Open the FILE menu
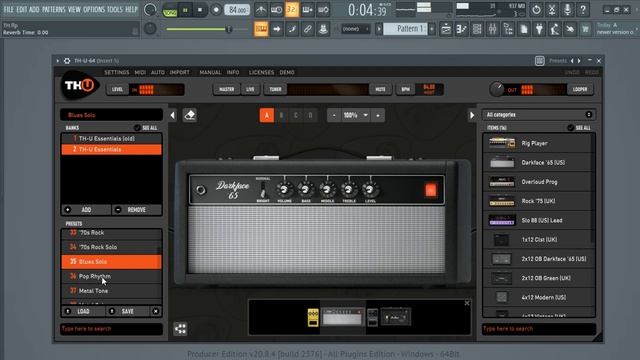Image resolution: width=640 pixels, height=360 pixels. tap(8, 9)
